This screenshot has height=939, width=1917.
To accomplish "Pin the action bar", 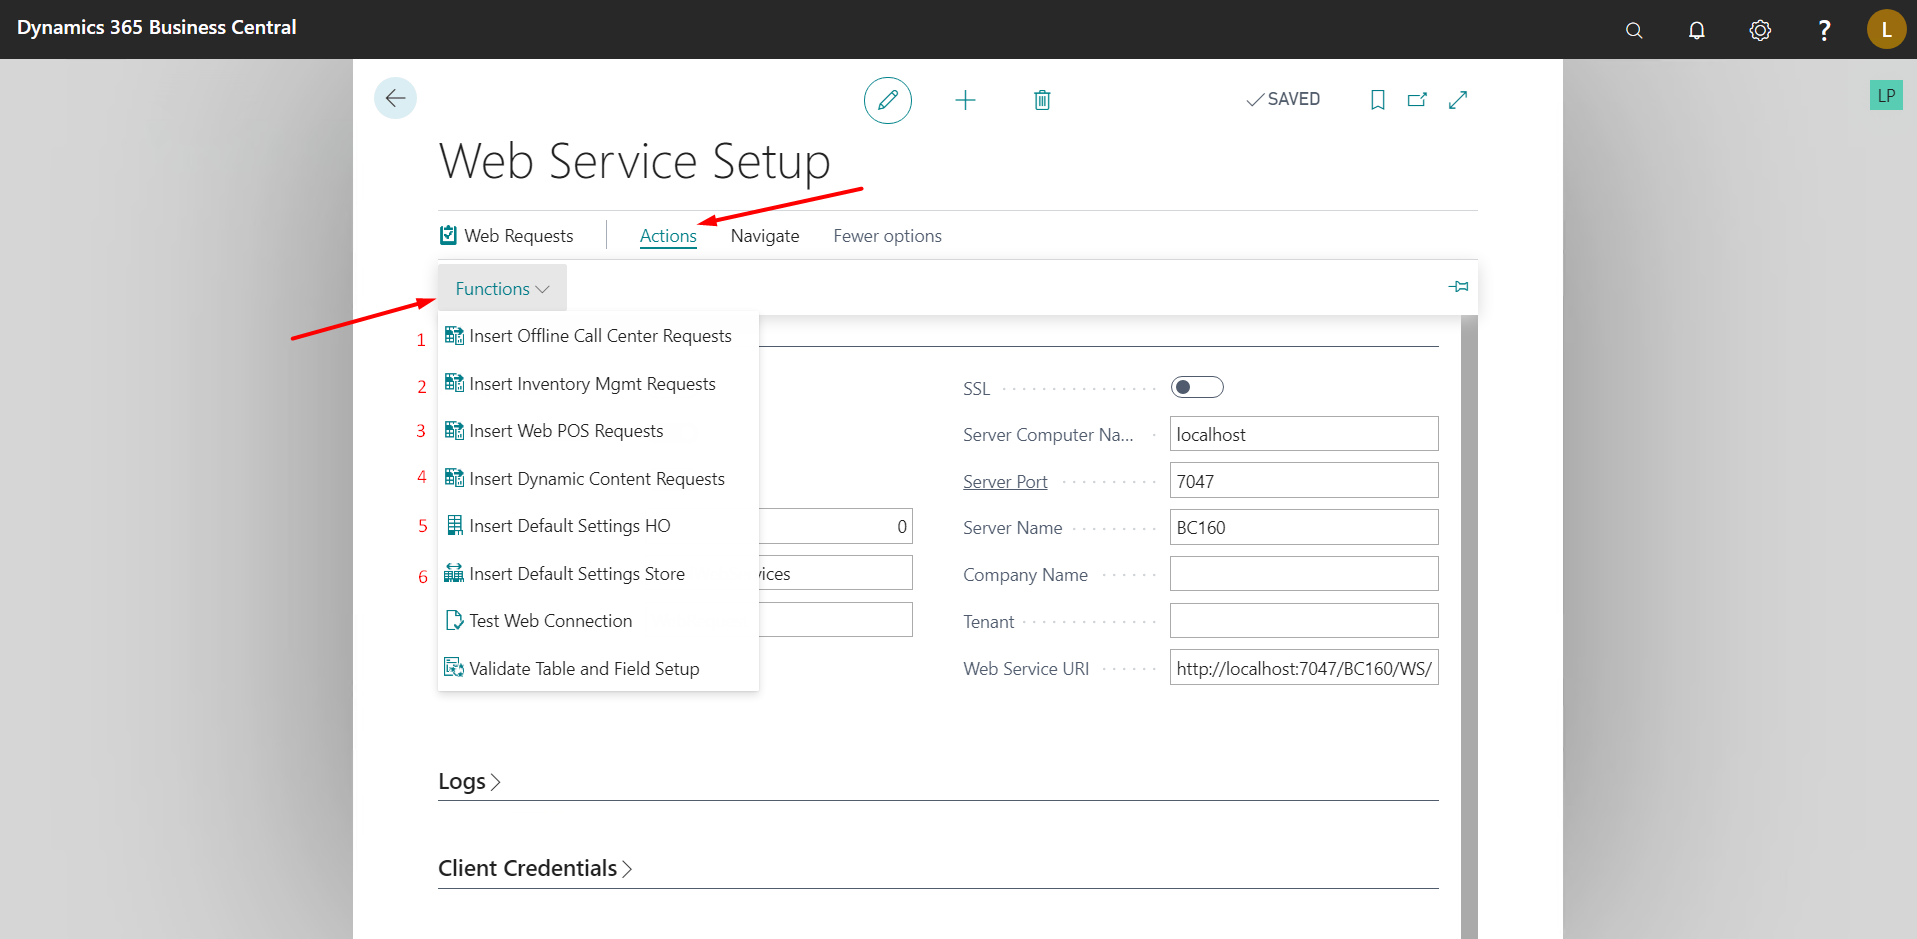I will pyautogui.click(x=1459, y=287).
